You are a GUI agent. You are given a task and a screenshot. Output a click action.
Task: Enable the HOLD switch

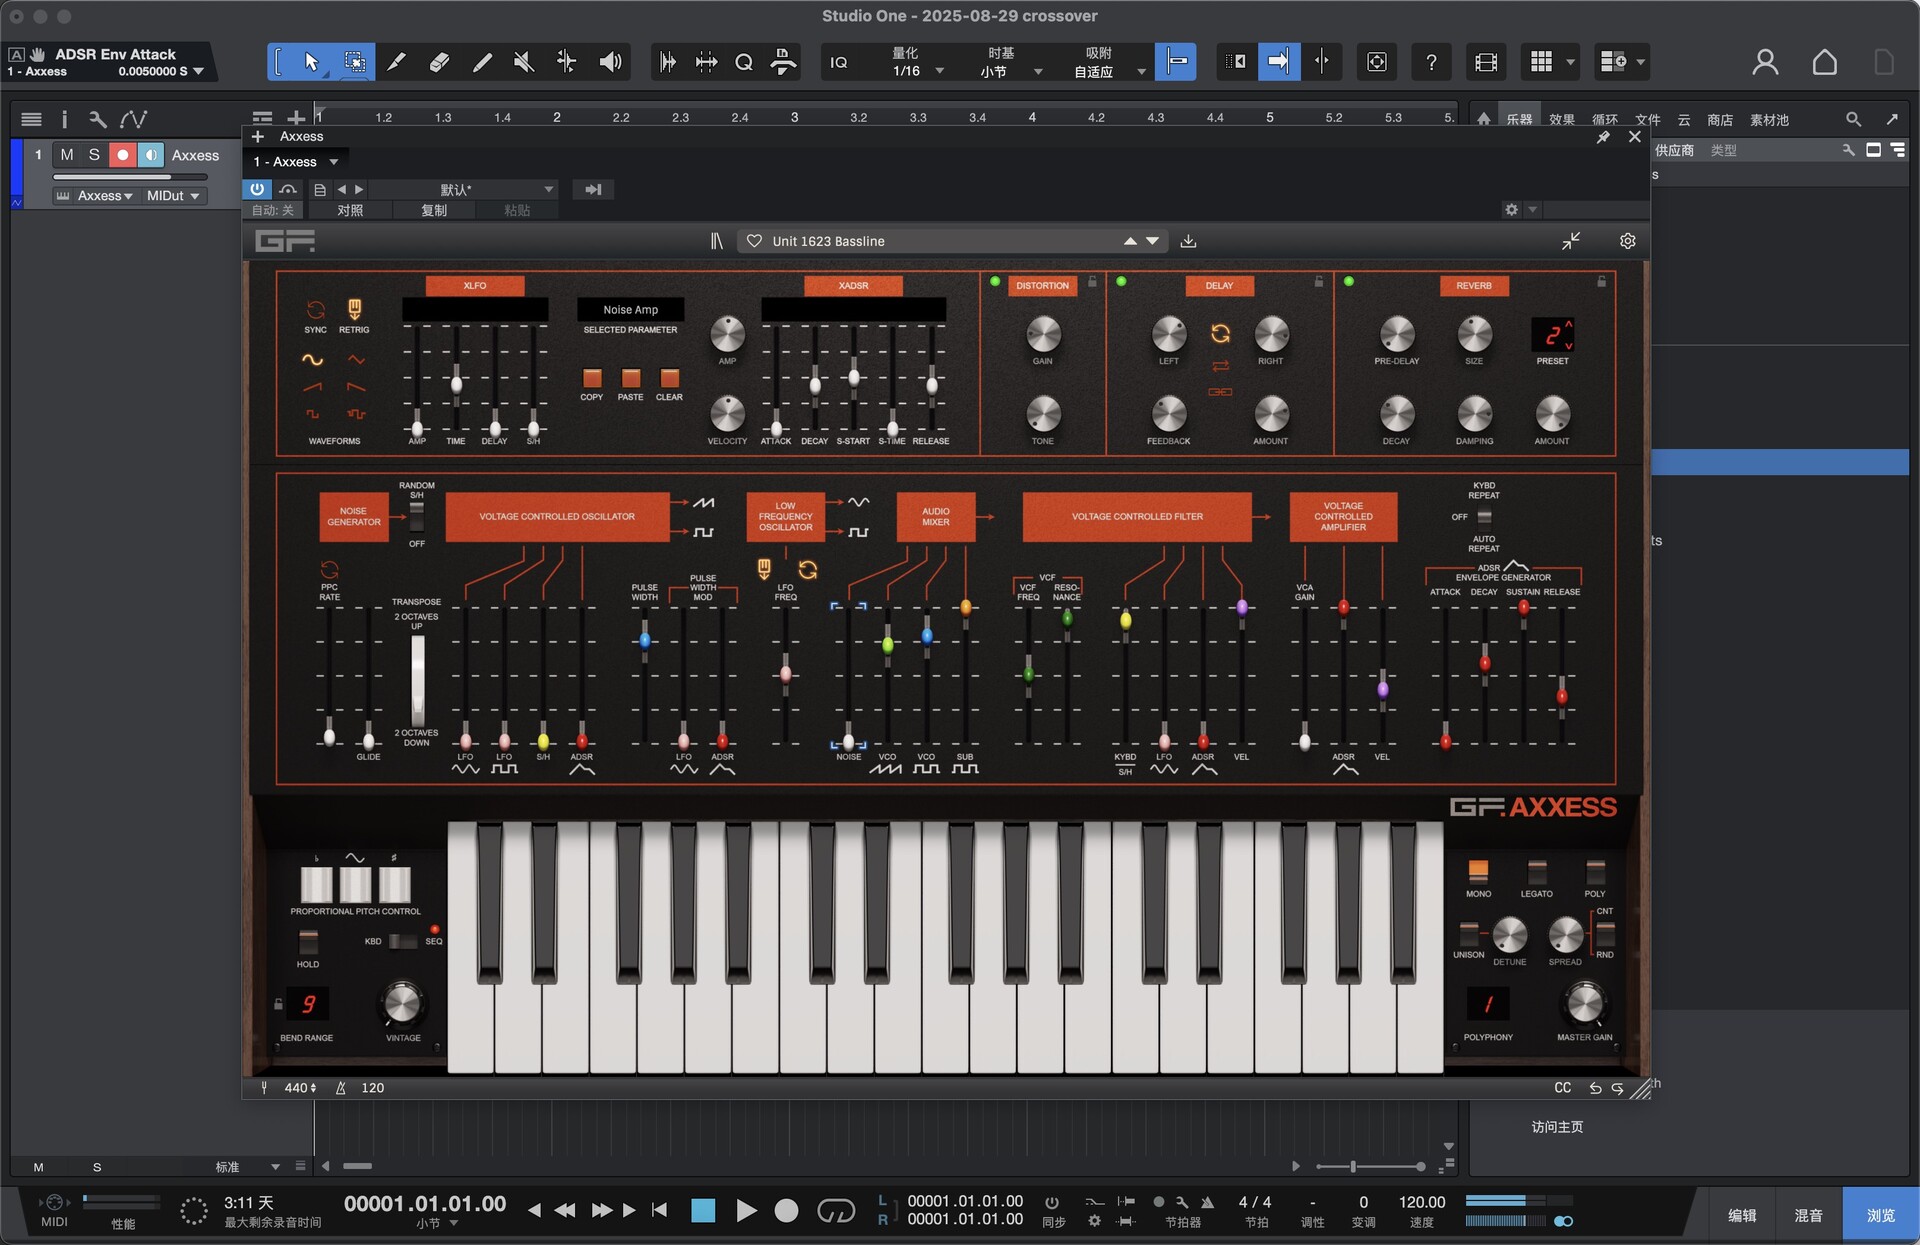click(x=308, y=942)
